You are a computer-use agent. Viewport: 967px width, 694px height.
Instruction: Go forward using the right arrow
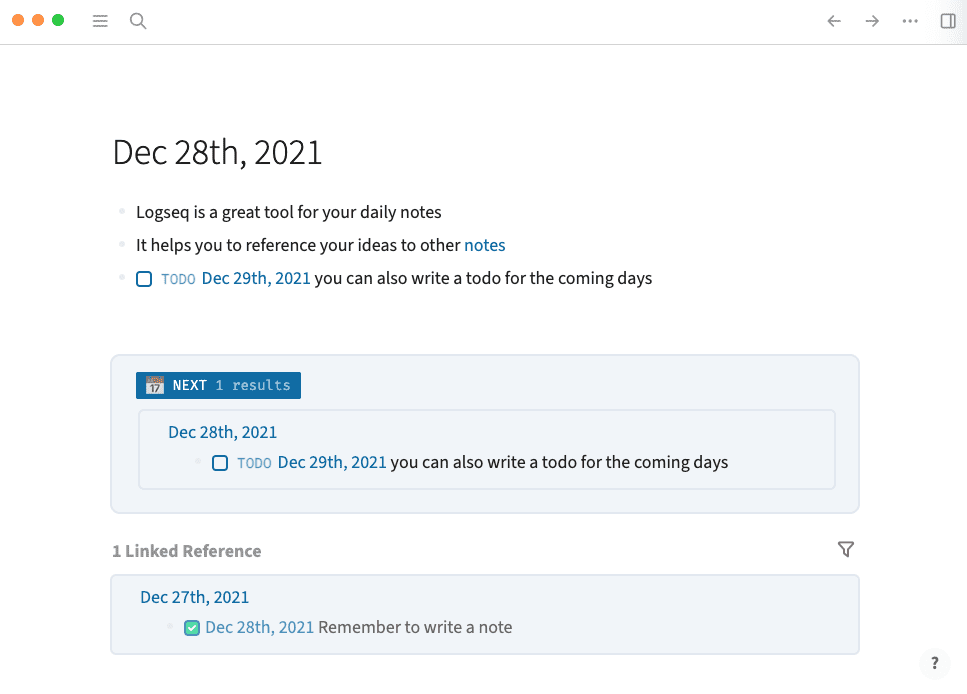point(872,21)
